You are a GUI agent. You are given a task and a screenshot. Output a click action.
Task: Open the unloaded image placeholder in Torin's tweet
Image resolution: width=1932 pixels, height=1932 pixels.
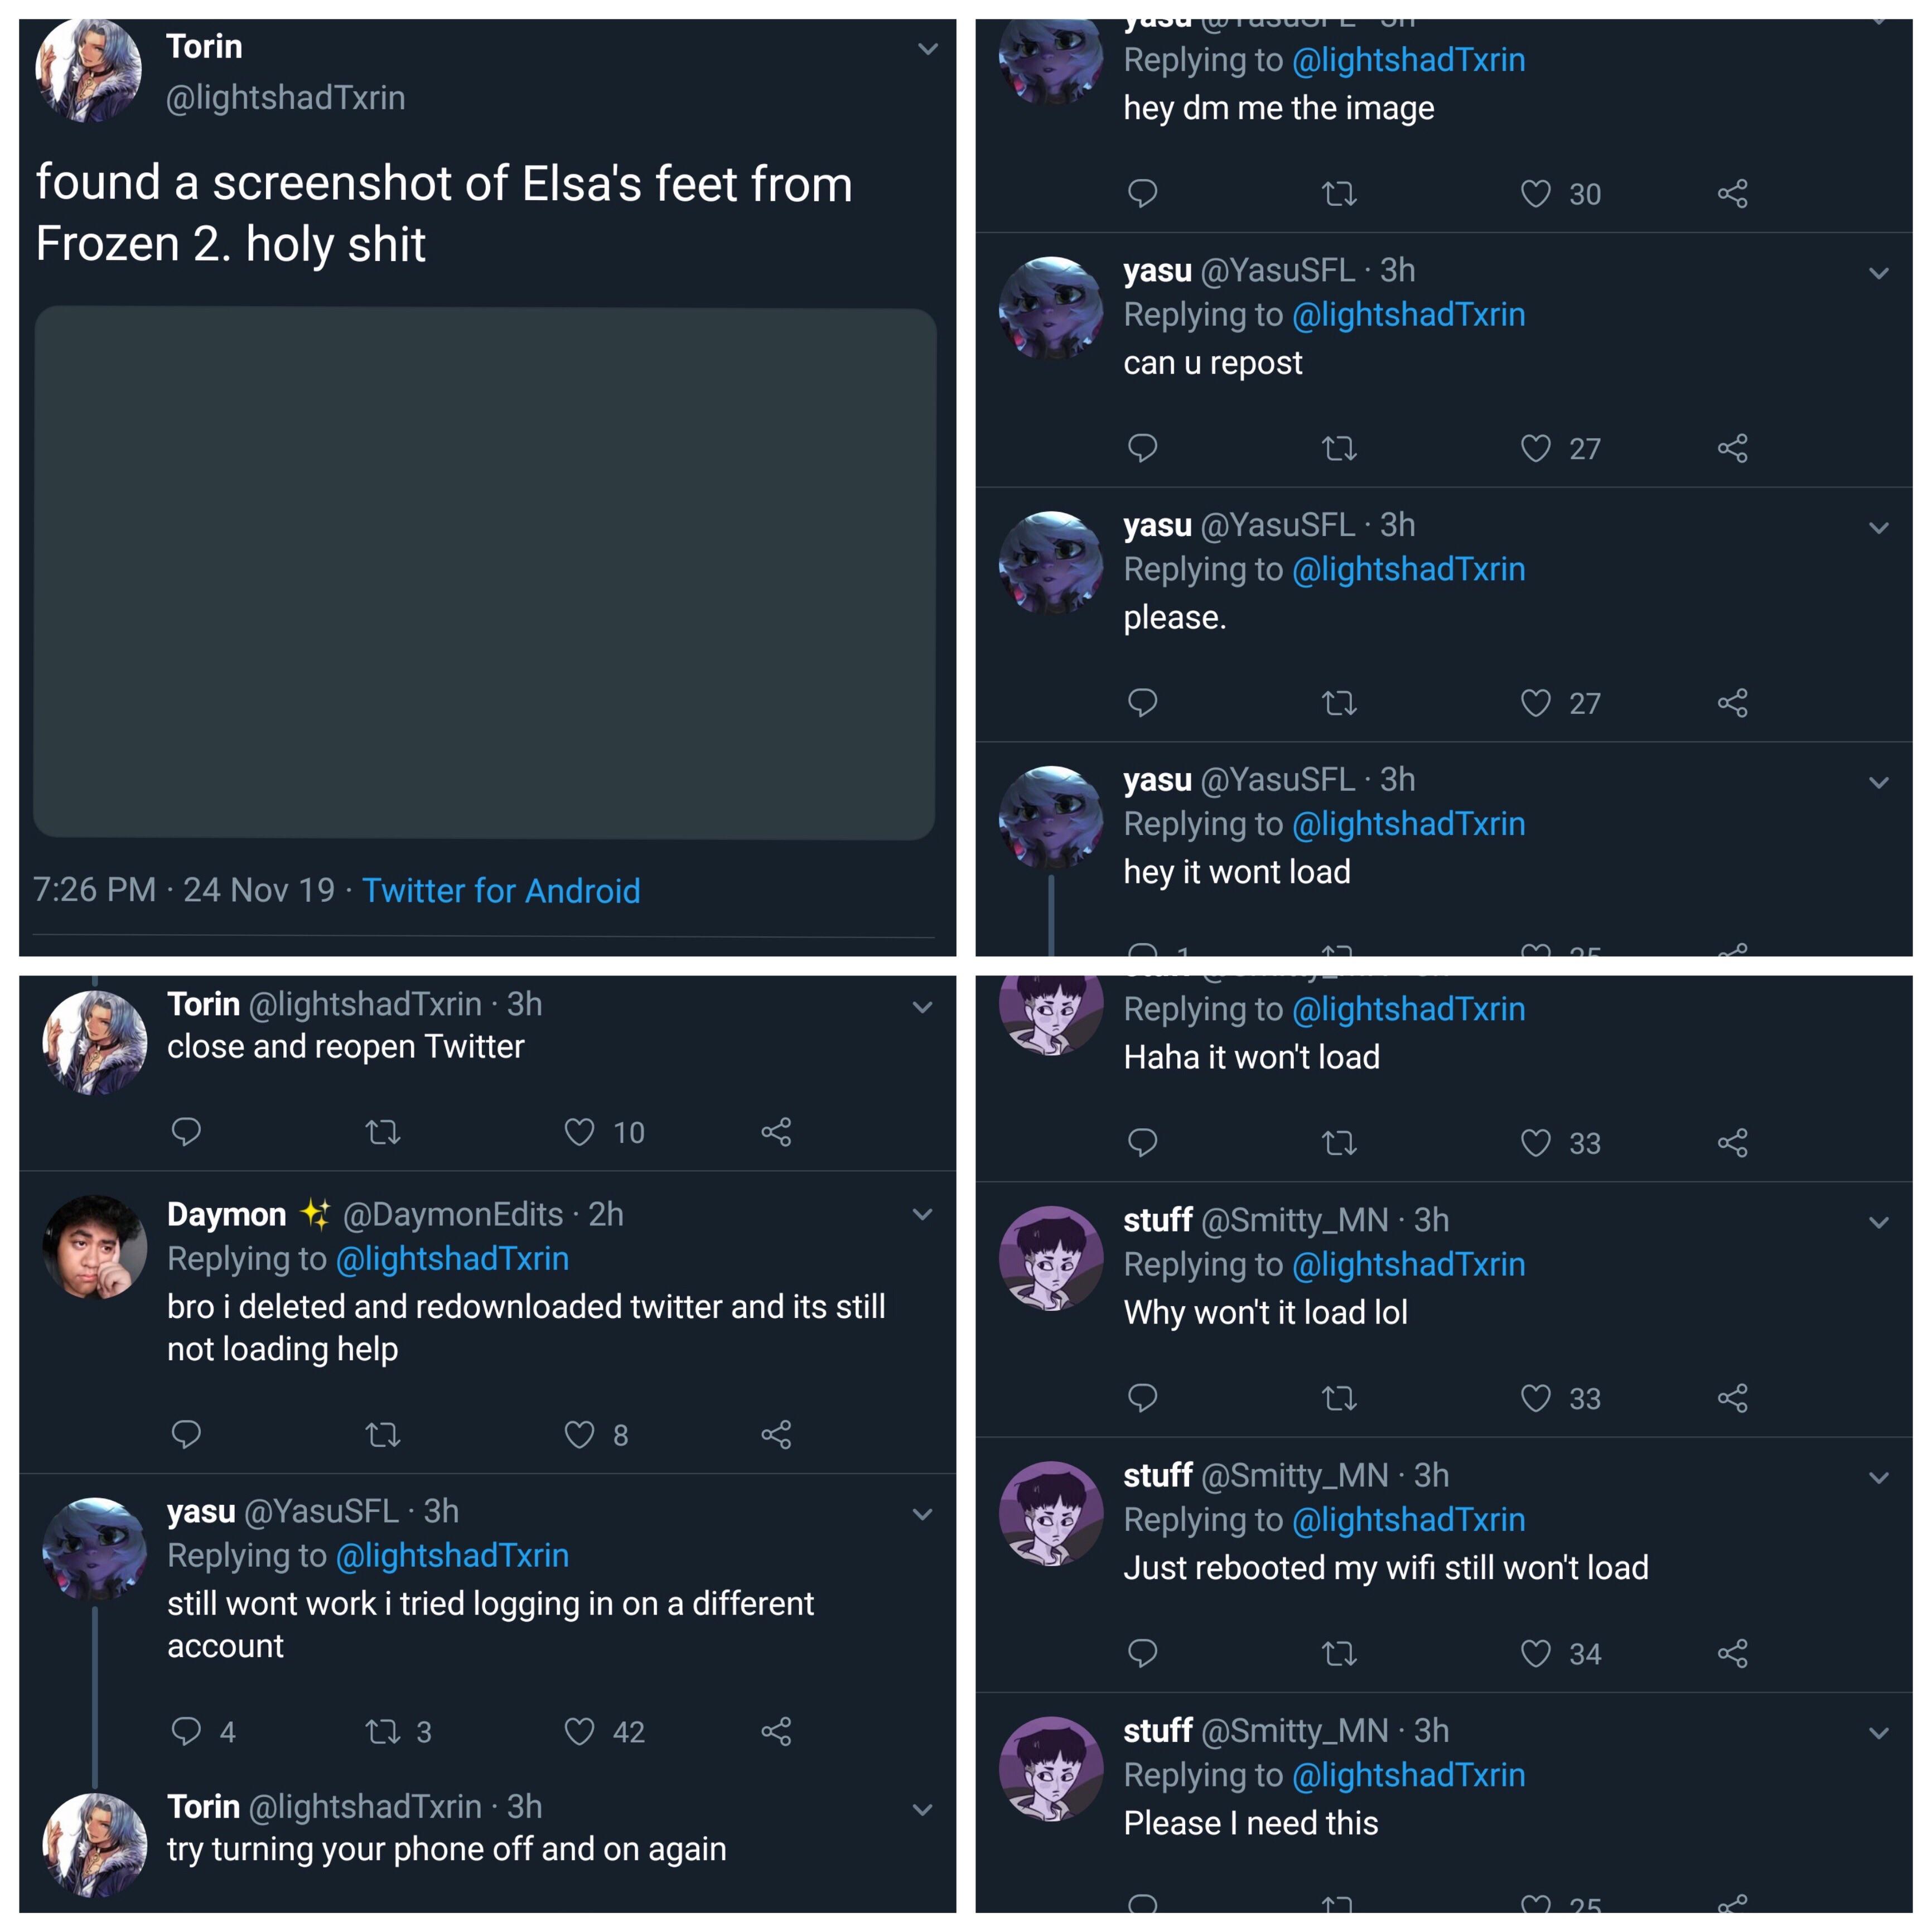tap(485, 572)
